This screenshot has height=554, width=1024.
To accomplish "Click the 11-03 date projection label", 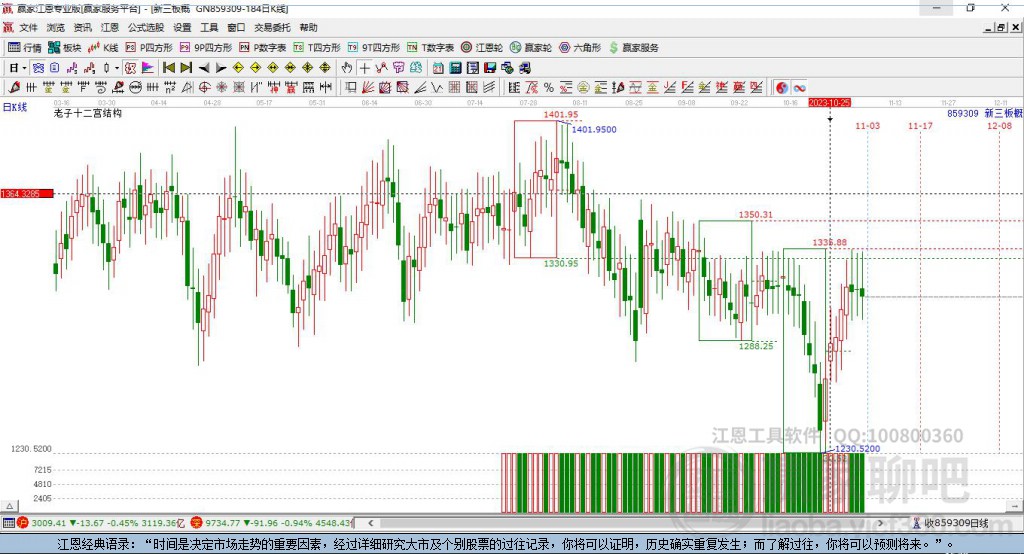I will (867, 125).
